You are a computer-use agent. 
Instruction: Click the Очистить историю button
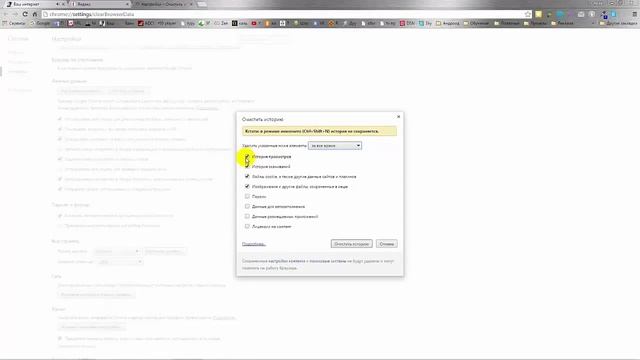[351, 244]
